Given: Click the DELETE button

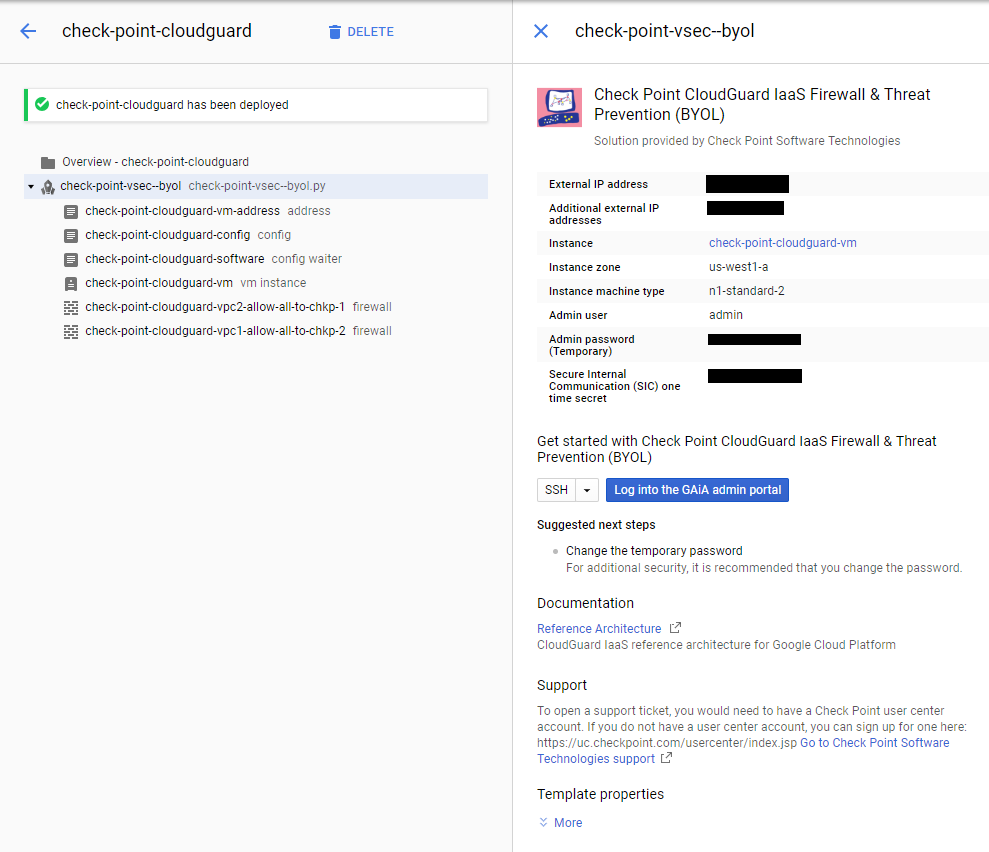Looking at the screenshot, I should click(361, 32).
